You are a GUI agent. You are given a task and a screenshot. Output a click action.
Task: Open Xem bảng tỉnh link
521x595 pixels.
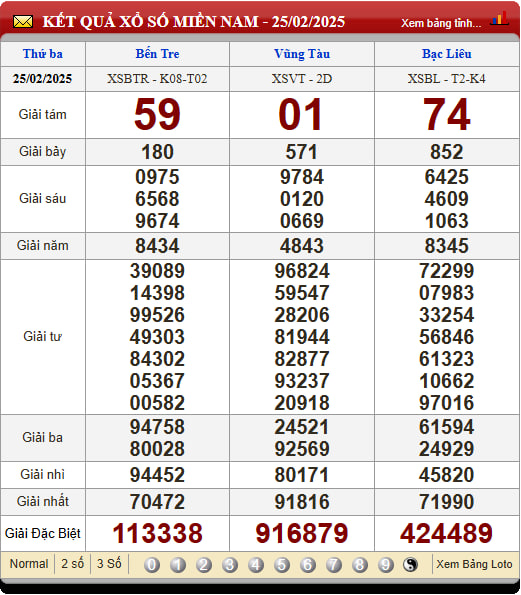coord(441,23)
